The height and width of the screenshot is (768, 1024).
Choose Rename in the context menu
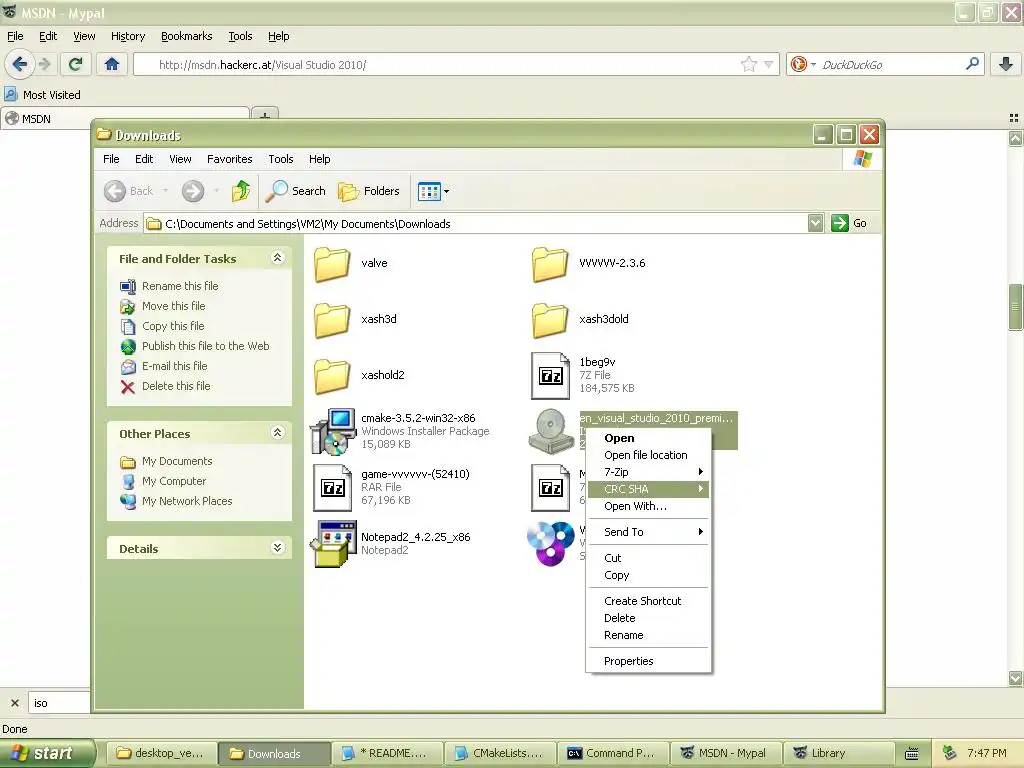point(648,635)
